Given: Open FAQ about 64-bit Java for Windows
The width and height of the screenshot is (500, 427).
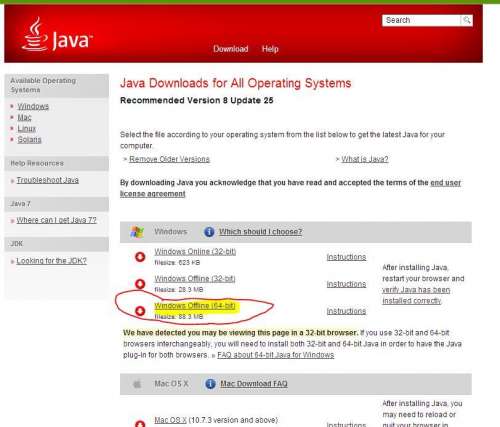Looking at the screenshot, I should tap(276, 355).
